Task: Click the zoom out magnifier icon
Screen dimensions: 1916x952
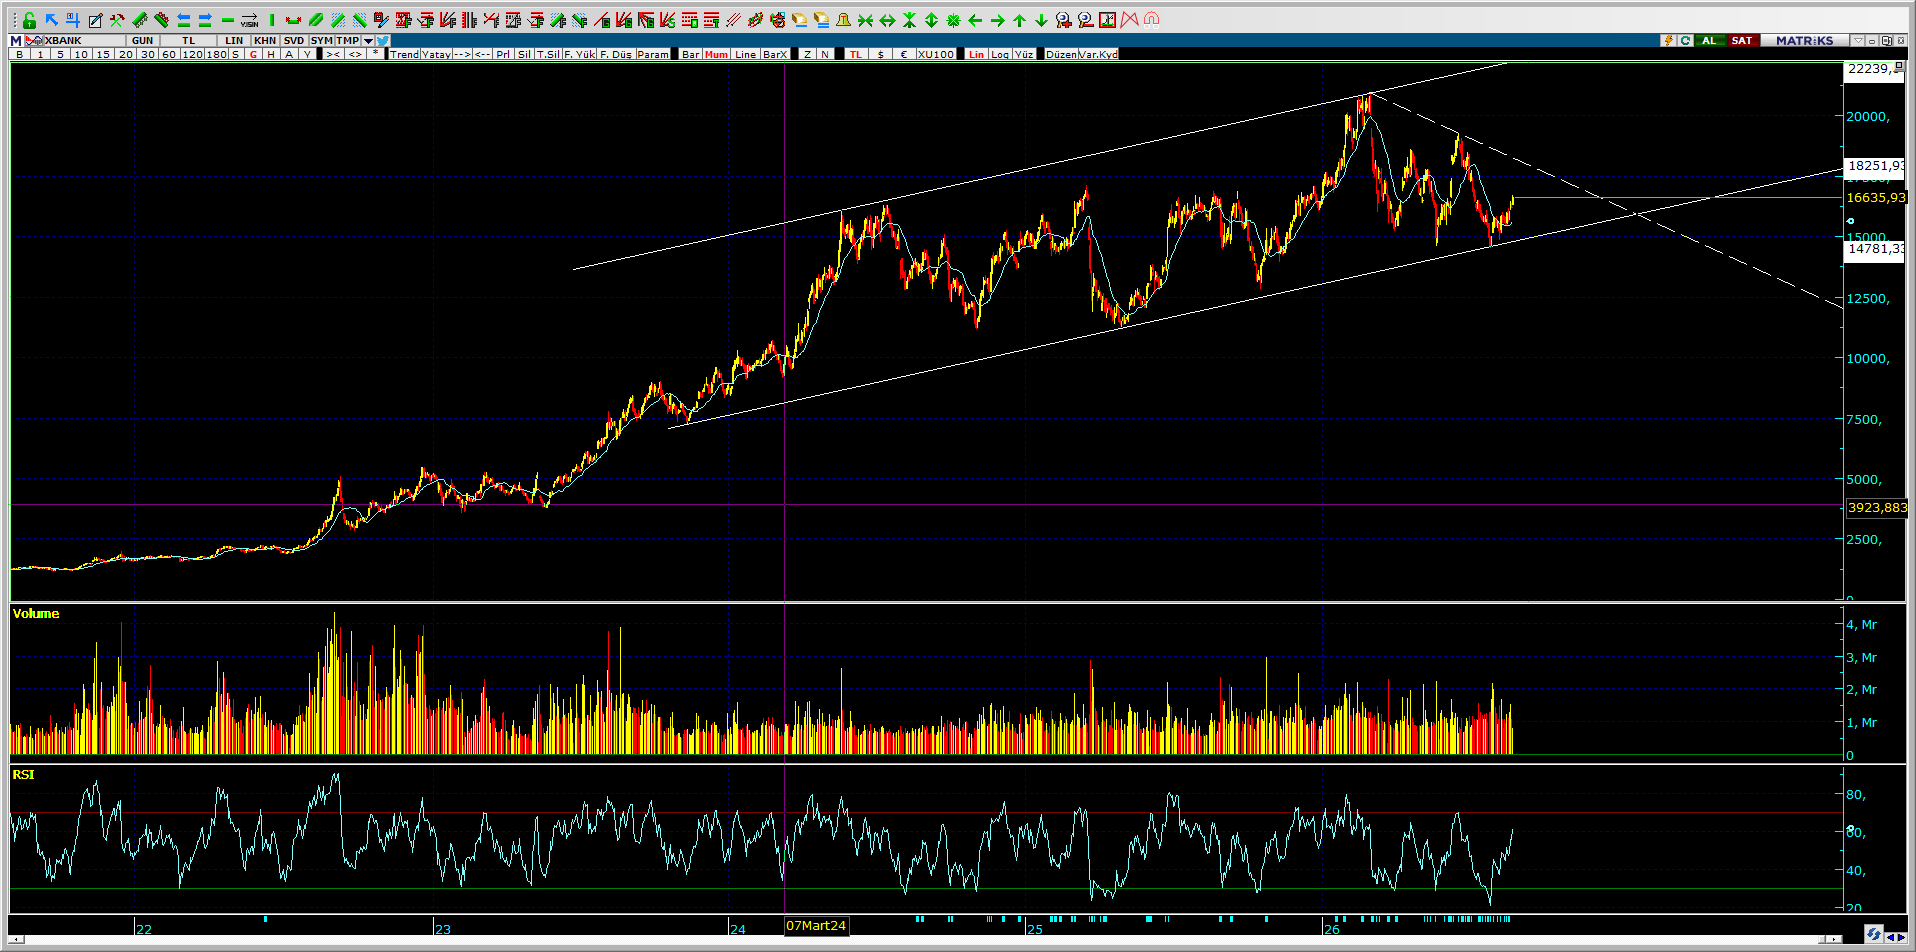Action: pos(1085,20)
